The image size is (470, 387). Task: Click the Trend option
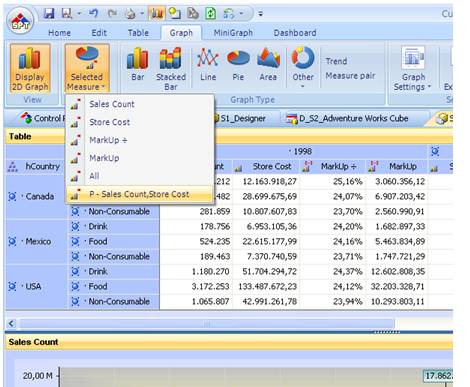pos(336,61)
